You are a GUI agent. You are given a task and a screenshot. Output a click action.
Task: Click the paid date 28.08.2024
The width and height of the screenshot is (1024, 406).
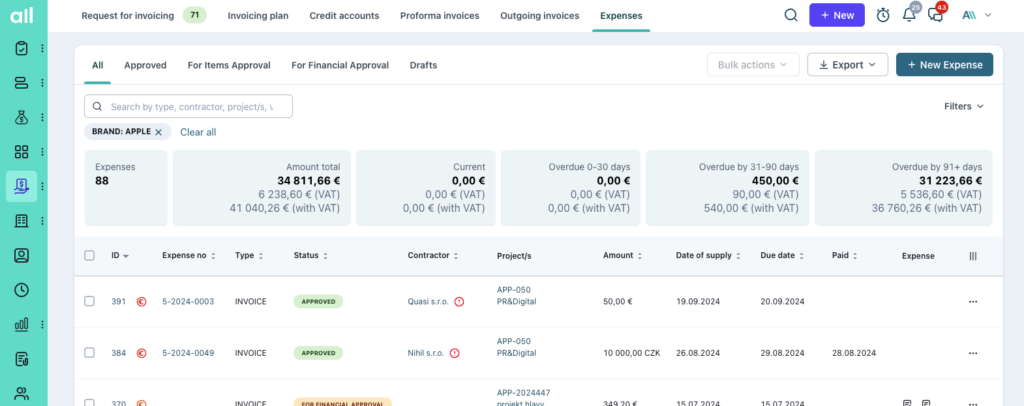pos(854,353)
